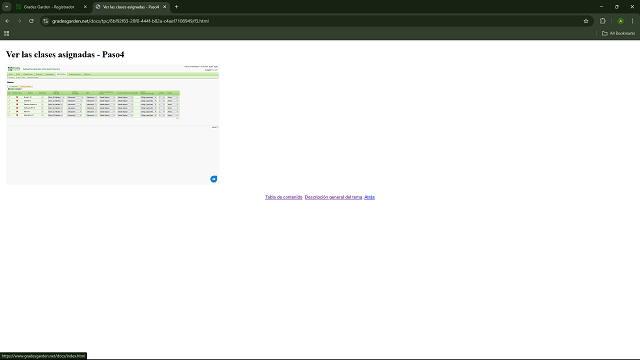Open the Chrome three-dot menu
The image size is (640, 360).
coord(632,21)
